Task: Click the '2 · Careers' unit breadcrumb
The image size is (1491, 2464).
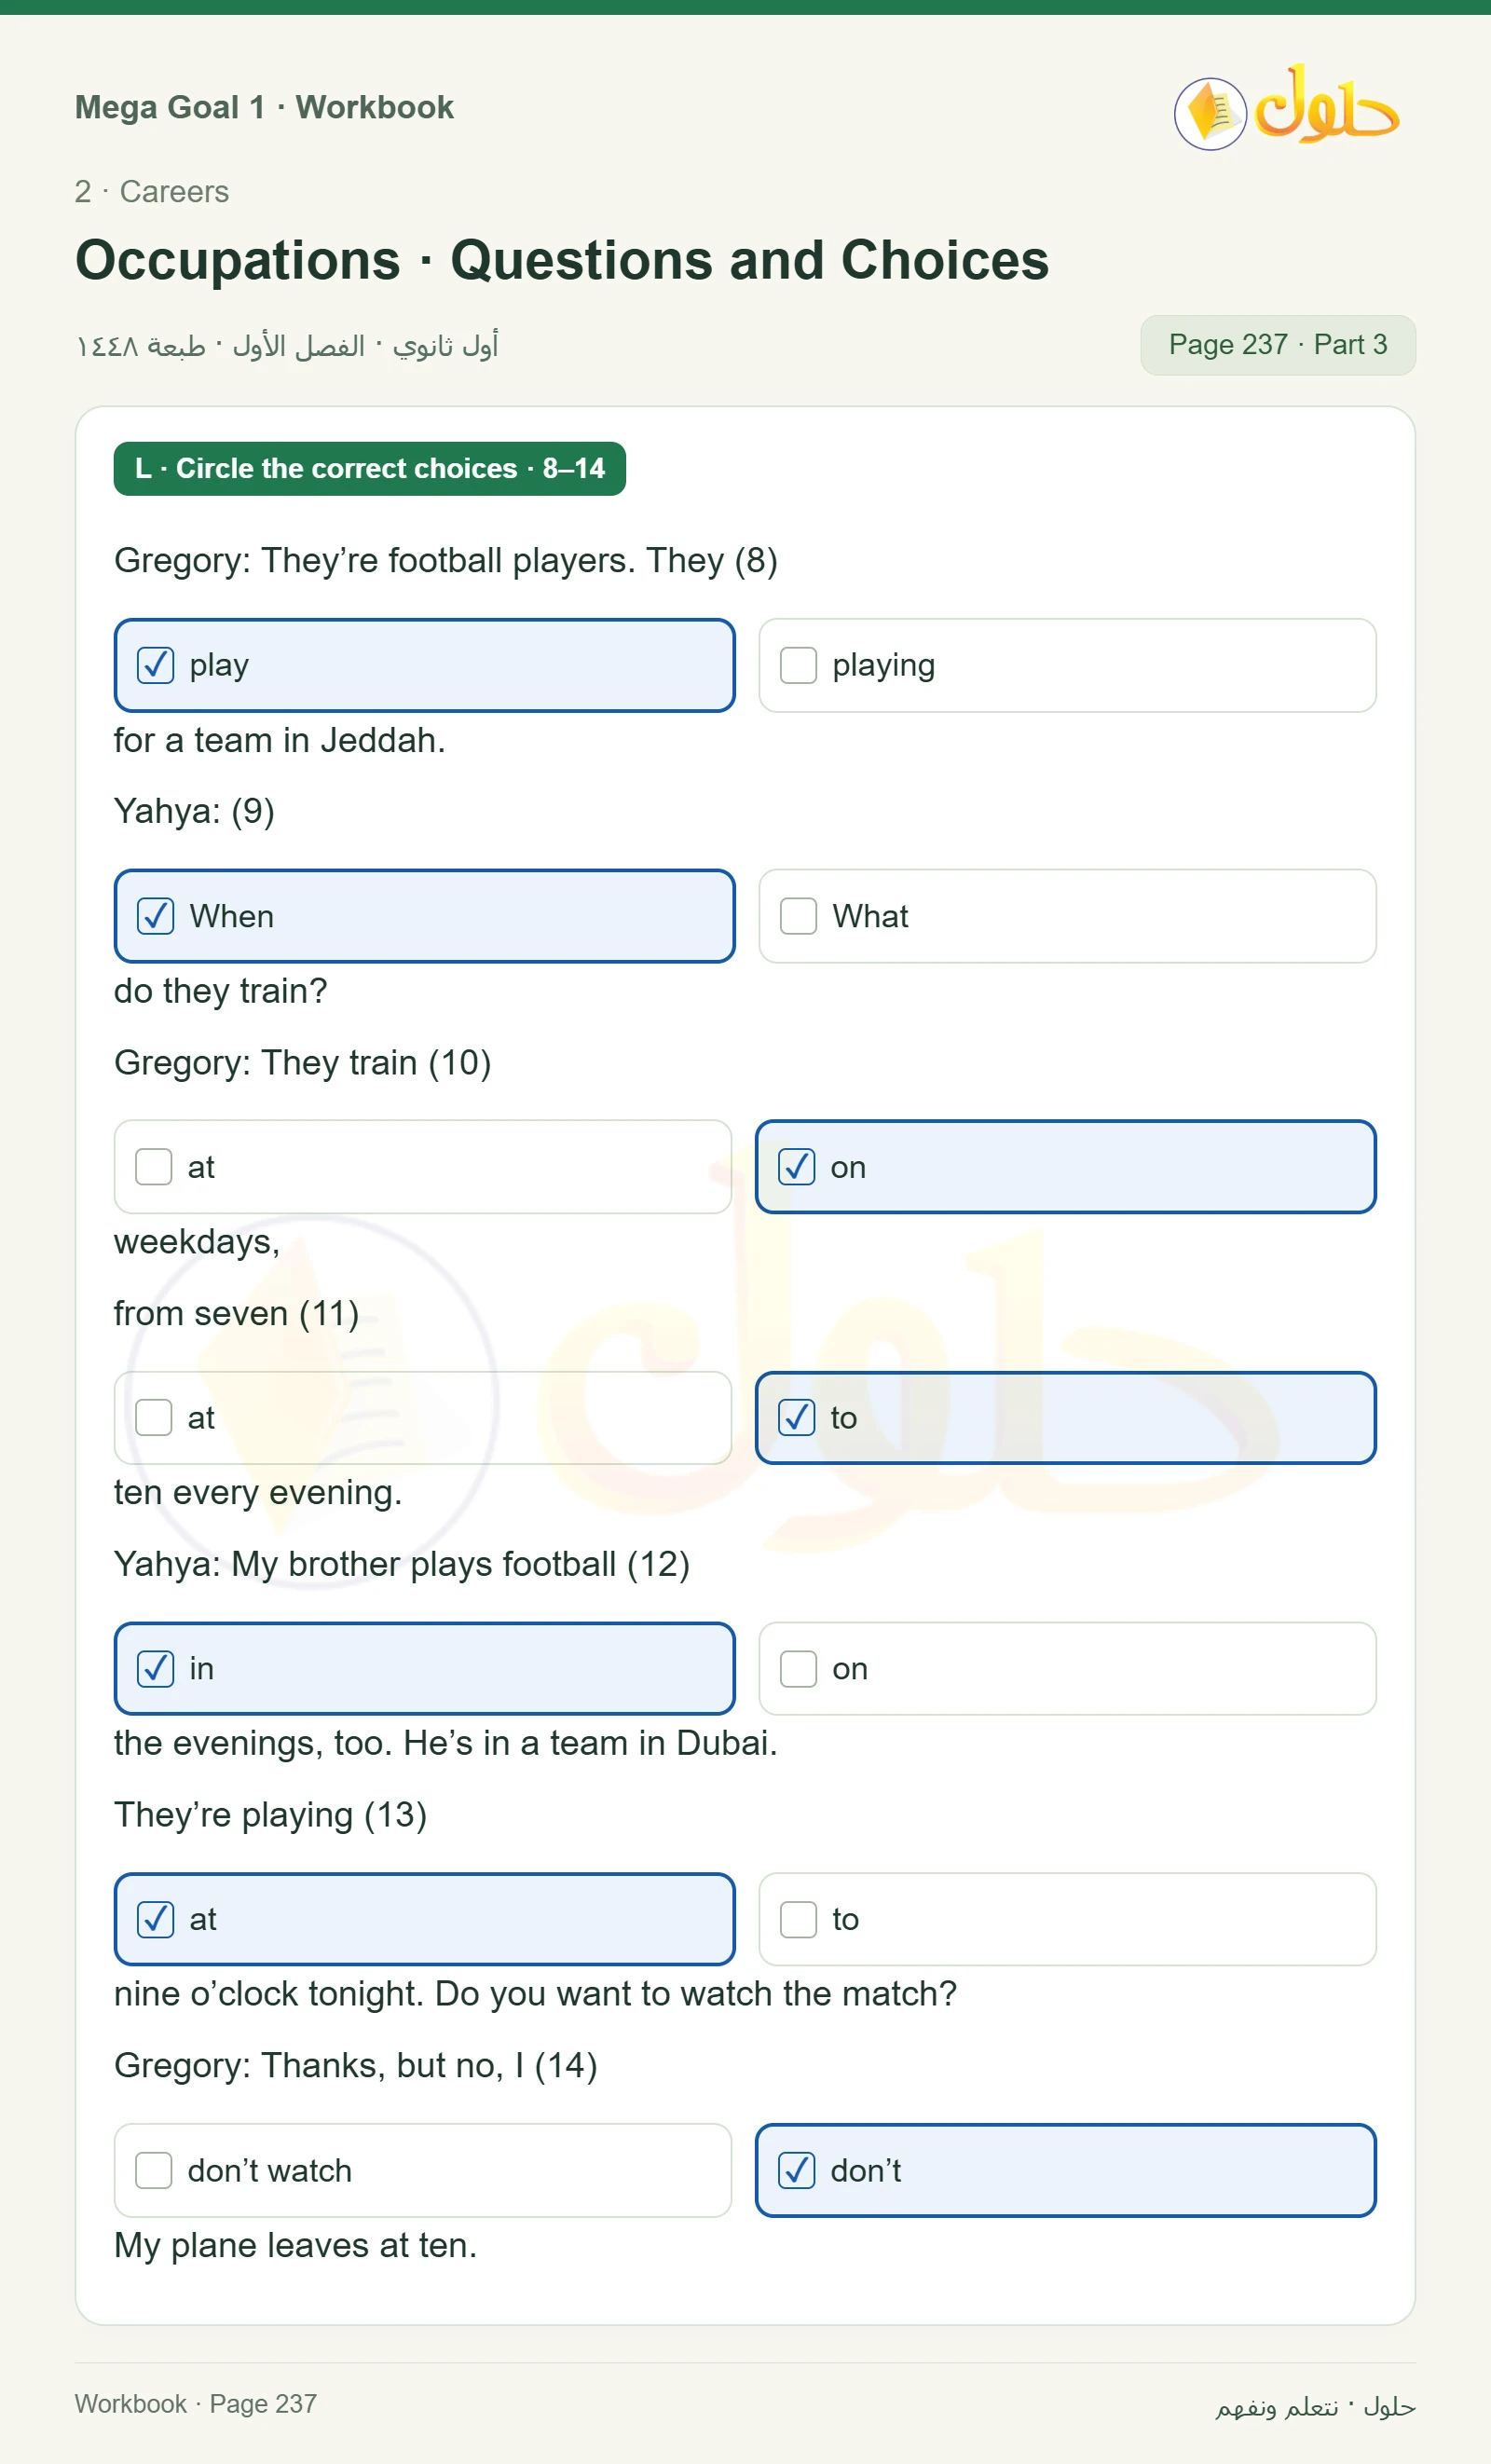Action: pos(152,191)
